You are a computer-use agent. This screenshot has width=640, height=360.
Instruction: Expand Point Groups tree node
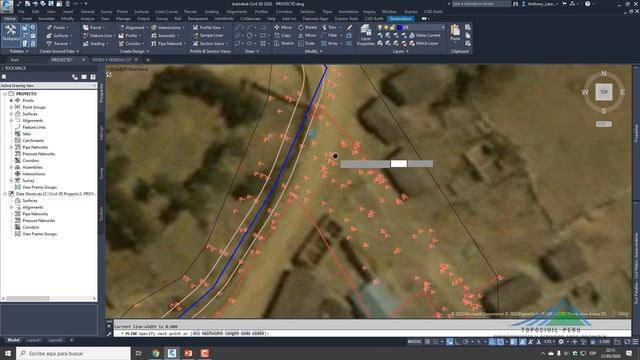11,107
